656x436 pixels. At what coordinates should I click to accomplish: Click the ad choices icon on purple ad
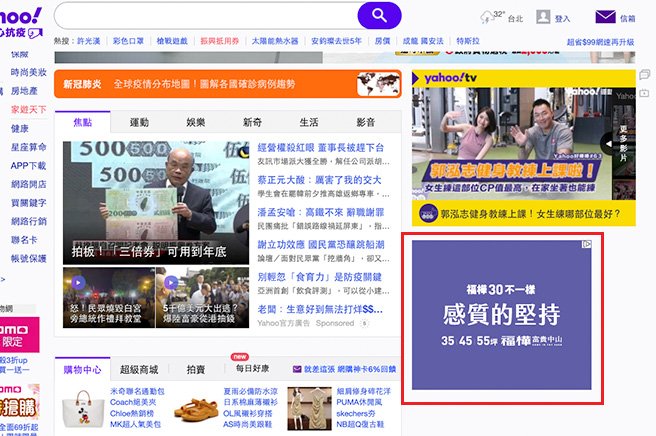[587, 244]
